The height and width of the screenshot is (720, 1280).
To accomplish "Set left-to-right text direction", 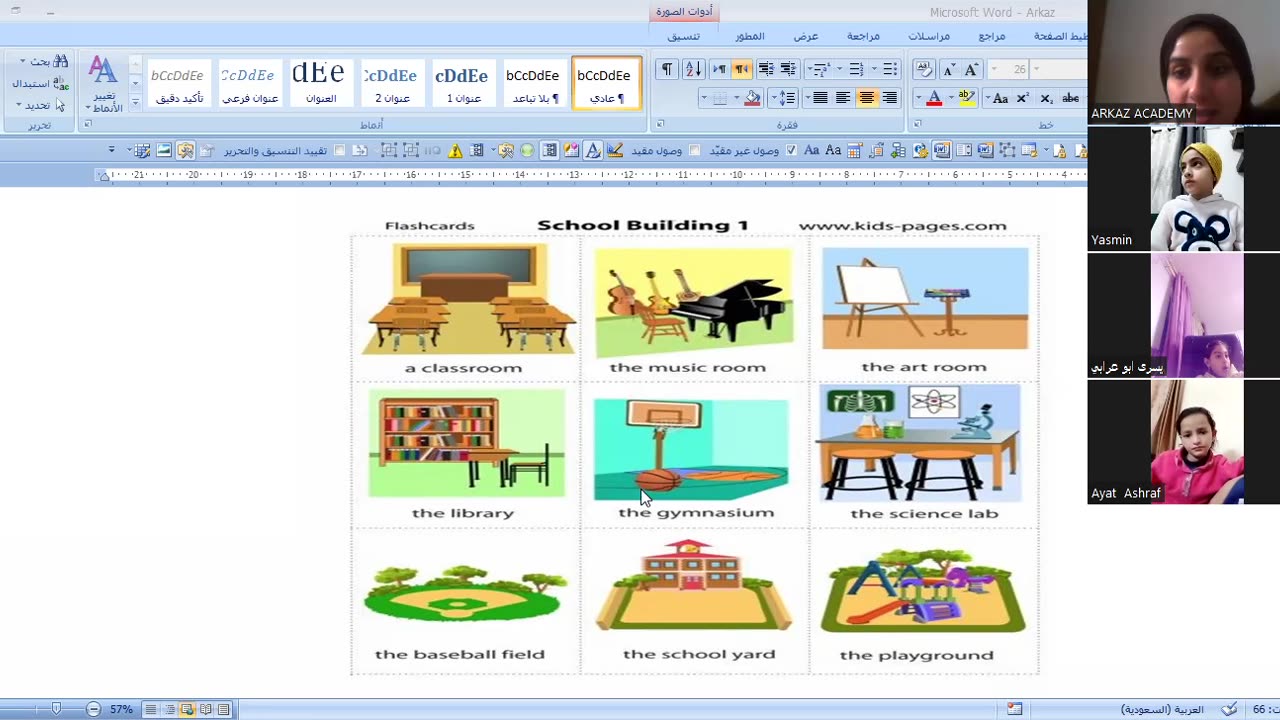I will tap(718, 69).
